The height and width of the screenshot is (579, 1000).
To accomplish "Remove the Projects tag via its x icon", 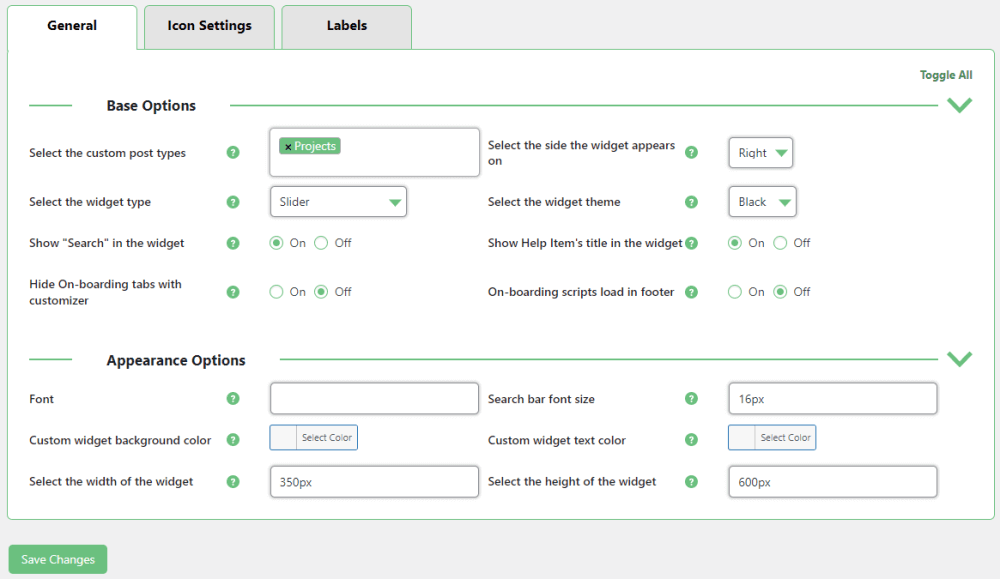I will pyautogui.click(x=288, y=147).
